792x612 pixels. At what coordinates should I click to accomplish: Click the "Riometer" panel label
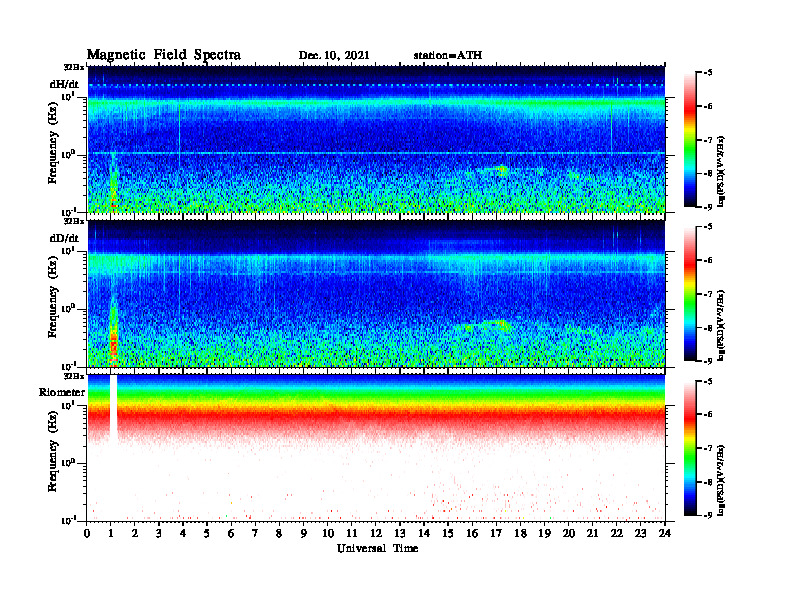pyautogui.click(x=62, y=392)
